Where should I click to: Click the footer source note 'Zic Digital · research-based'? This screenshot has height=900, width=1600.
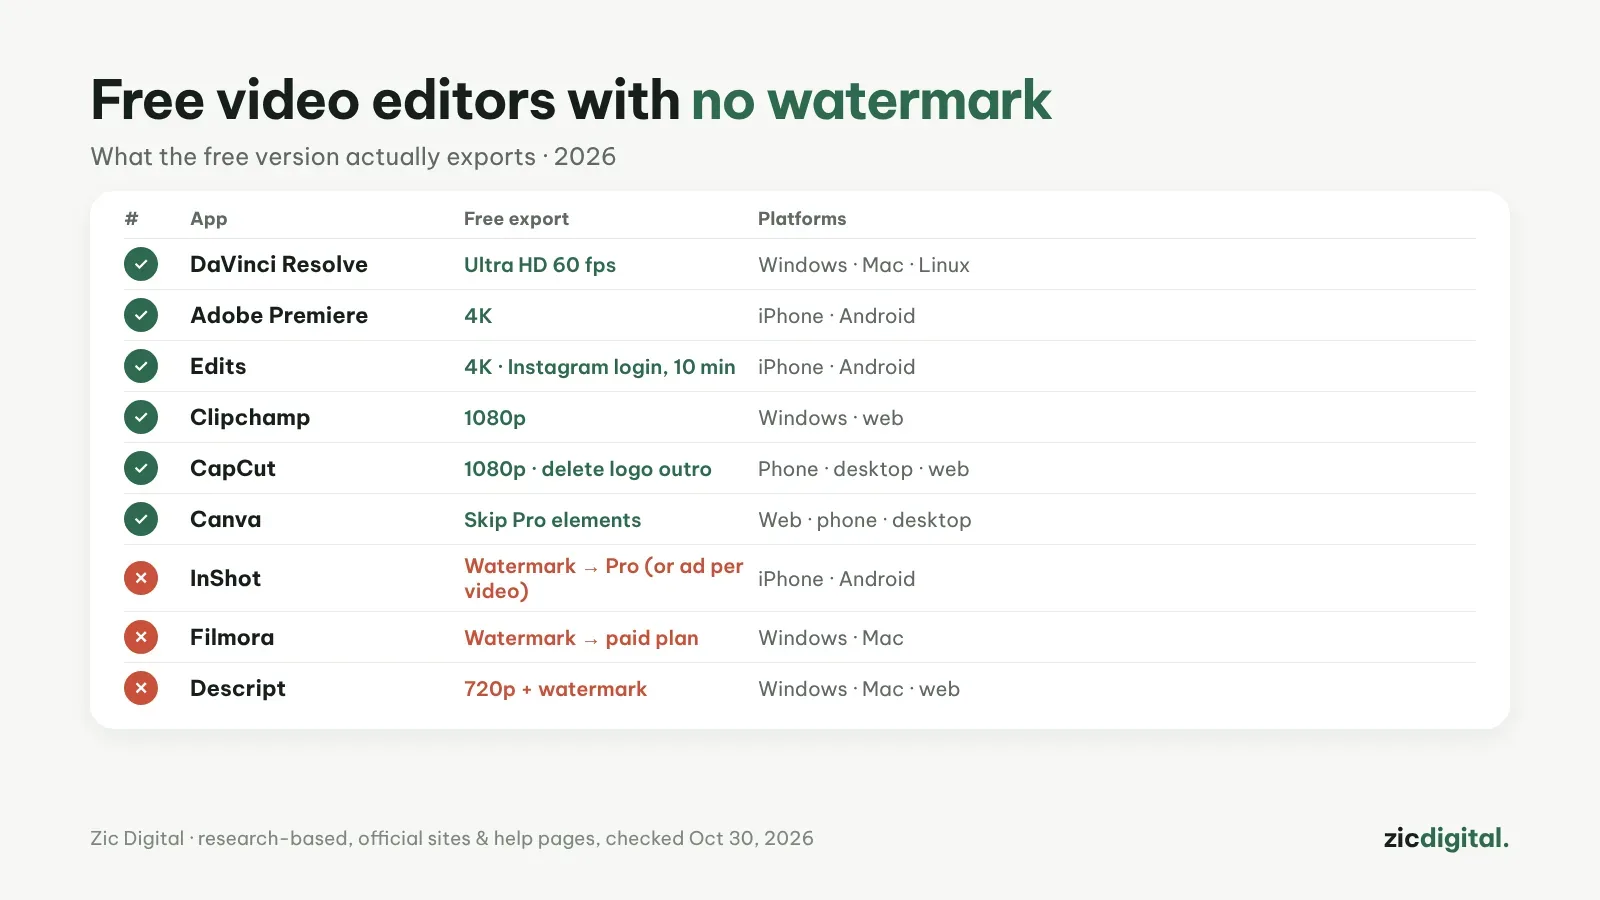[x=452, y=838]
